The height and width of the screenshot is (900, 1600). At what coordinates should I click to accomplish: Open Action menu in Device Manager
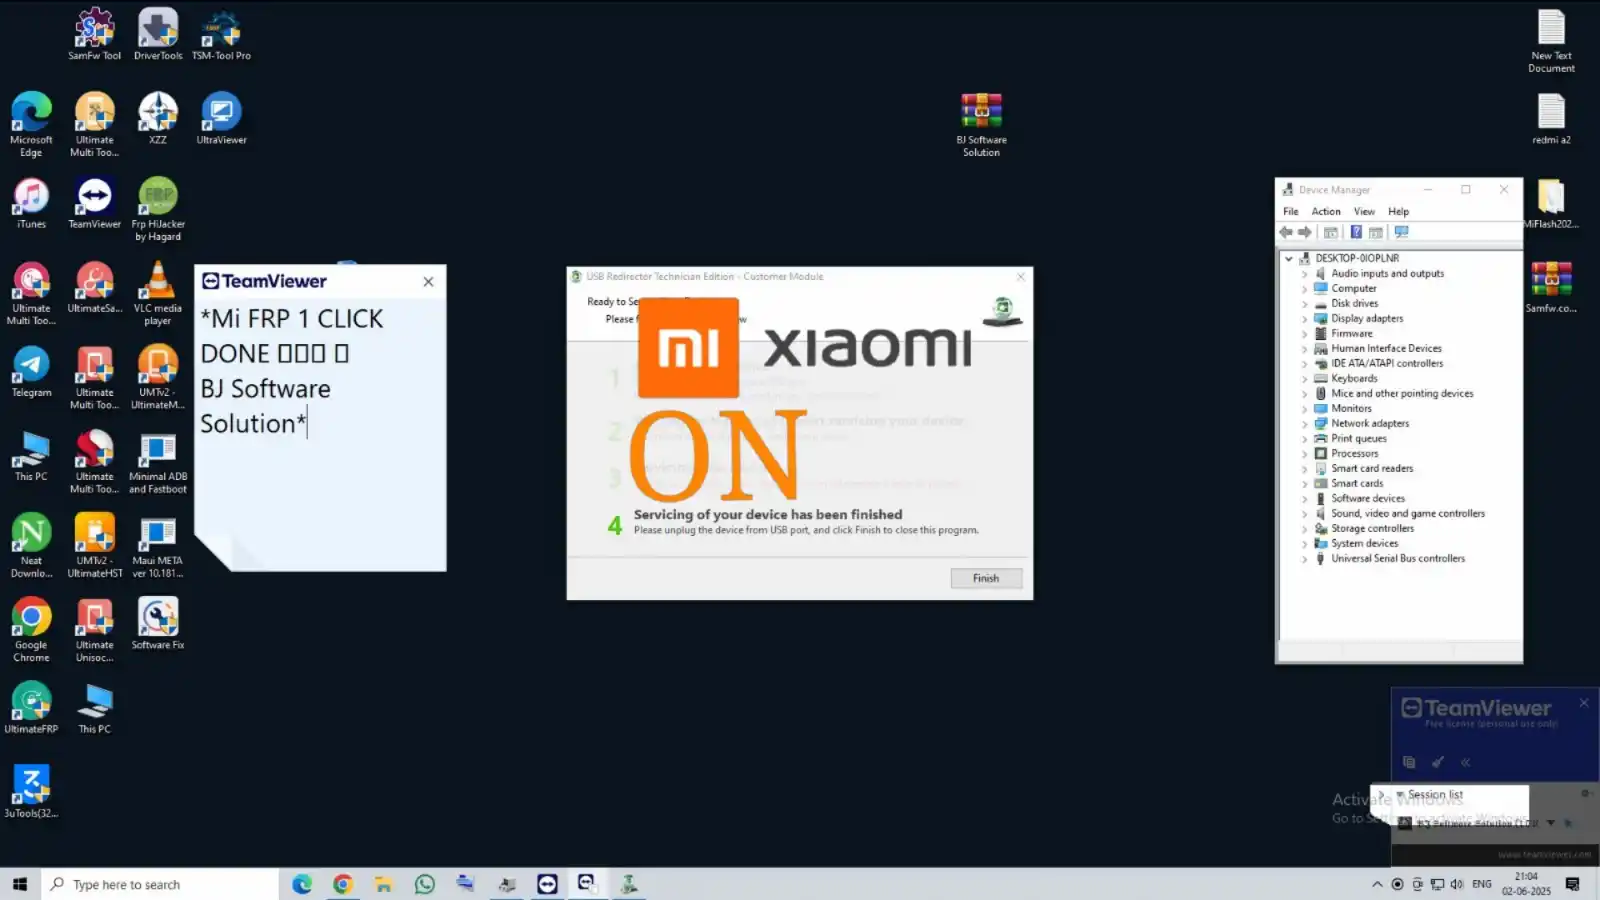tap(1326, 211)
